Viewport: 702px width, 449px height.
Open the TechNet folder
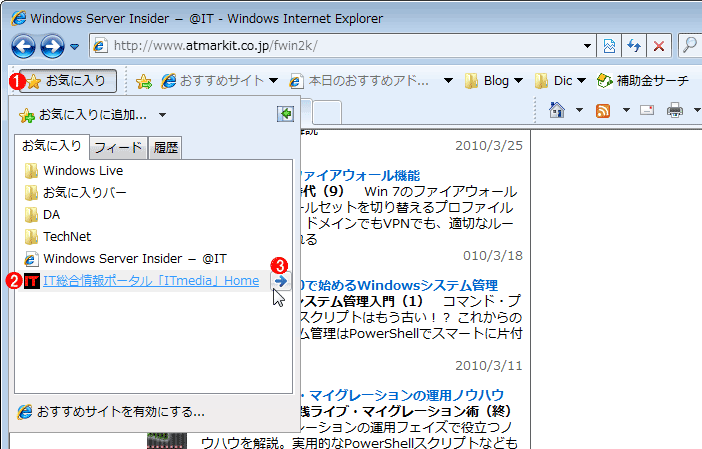(x=57, y=236)
